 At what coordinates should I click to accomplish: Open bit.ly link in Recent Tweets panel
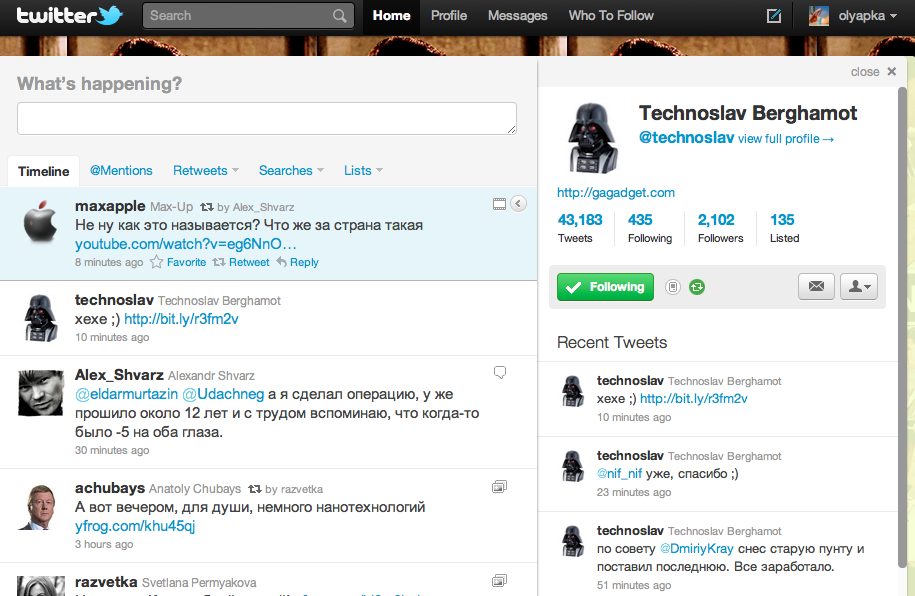[694, 399]
